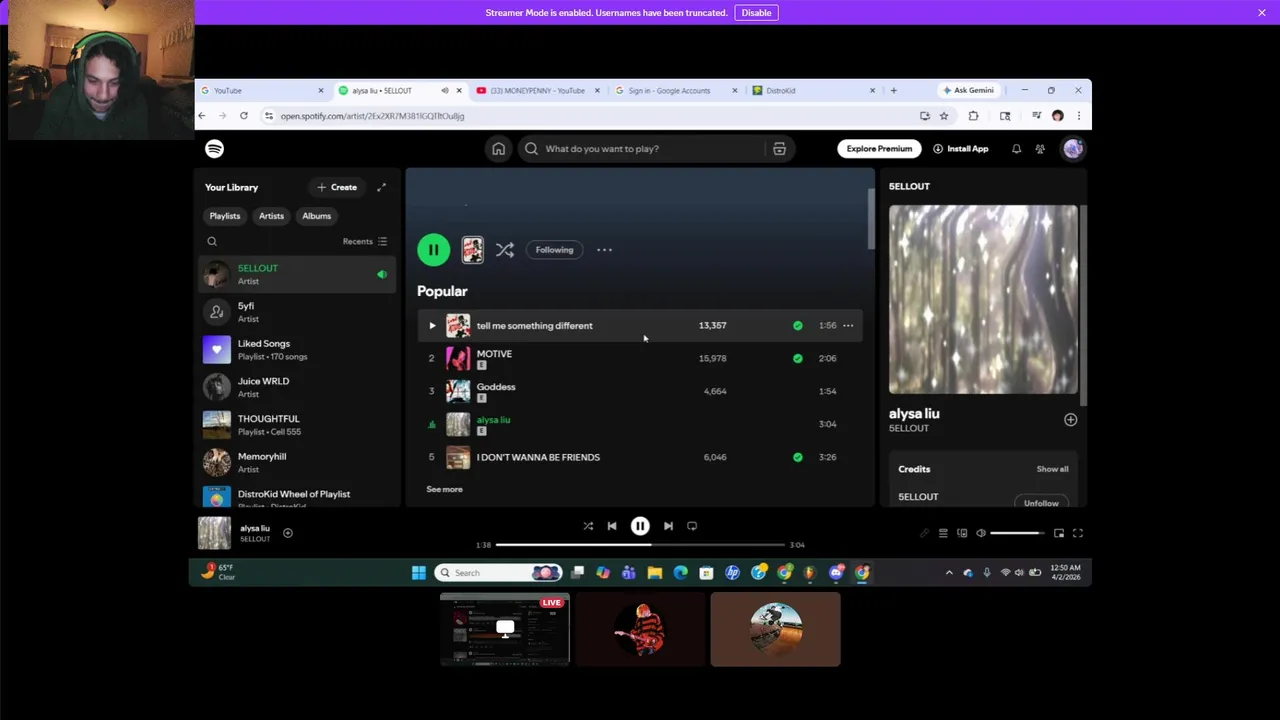Reload the browser page
This screenshot has height=720, width=1280.
(x=244, y=116)
